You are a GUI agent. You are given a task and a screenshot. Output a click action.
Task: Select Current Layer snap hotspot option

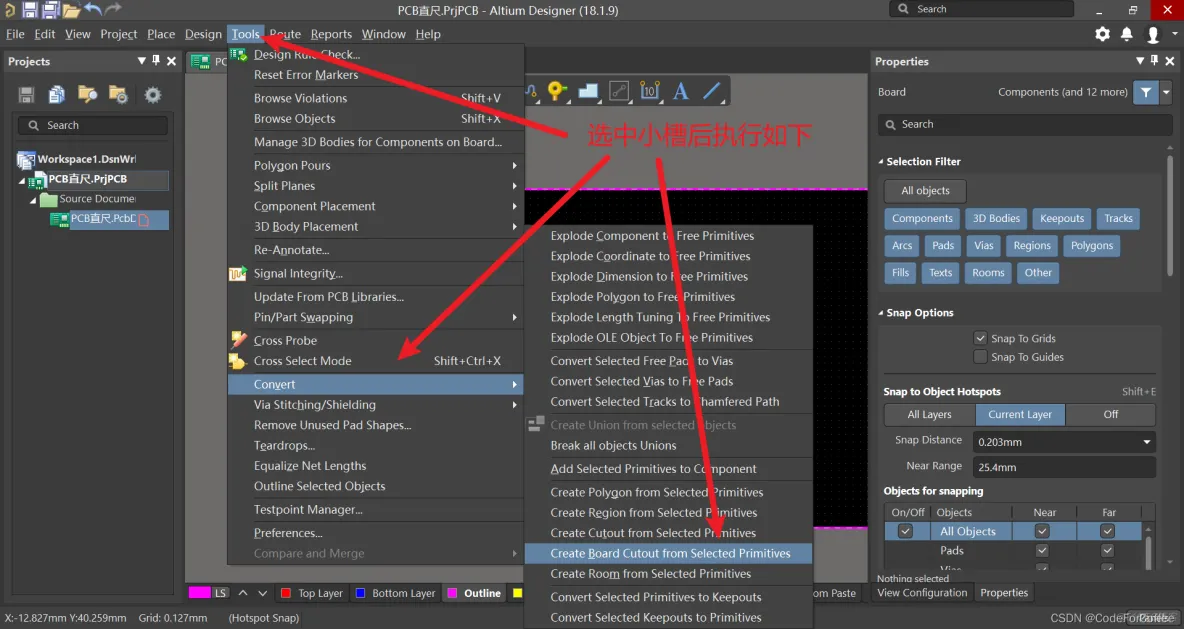(1020, 415)
